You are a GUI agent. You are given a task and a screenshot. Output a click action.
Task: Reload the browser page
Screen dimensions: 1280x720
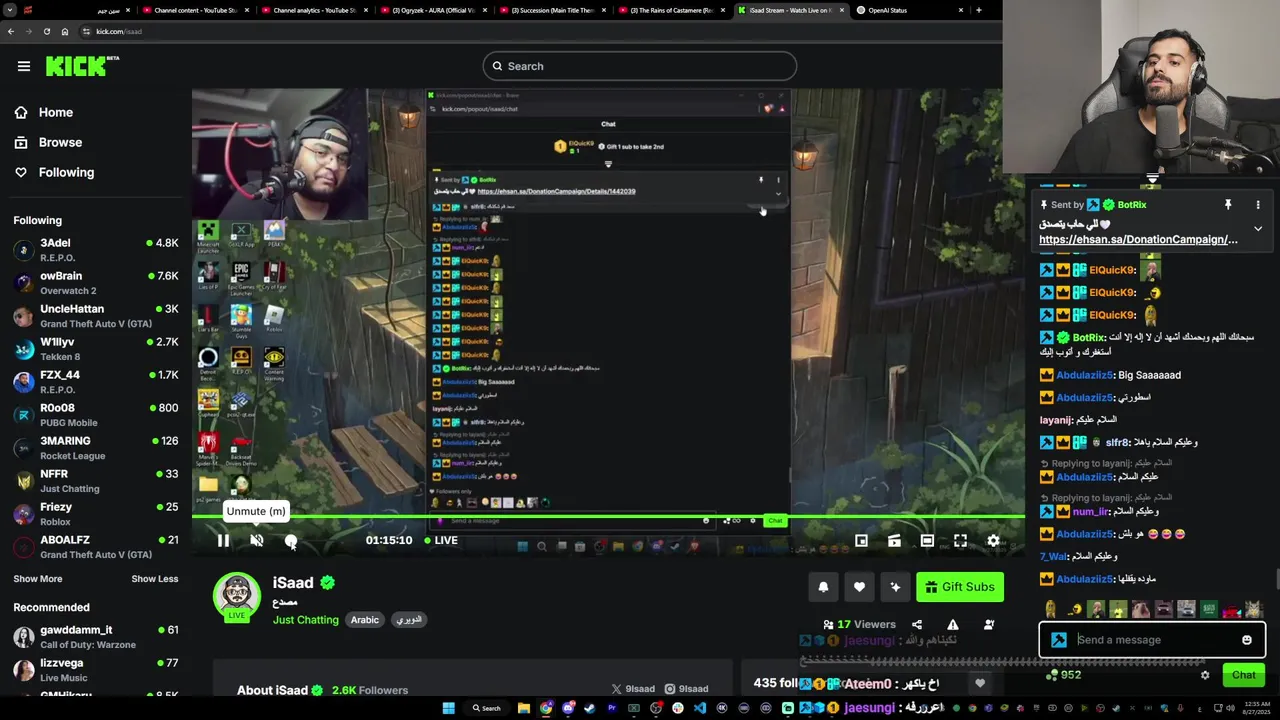click(46, 31)
